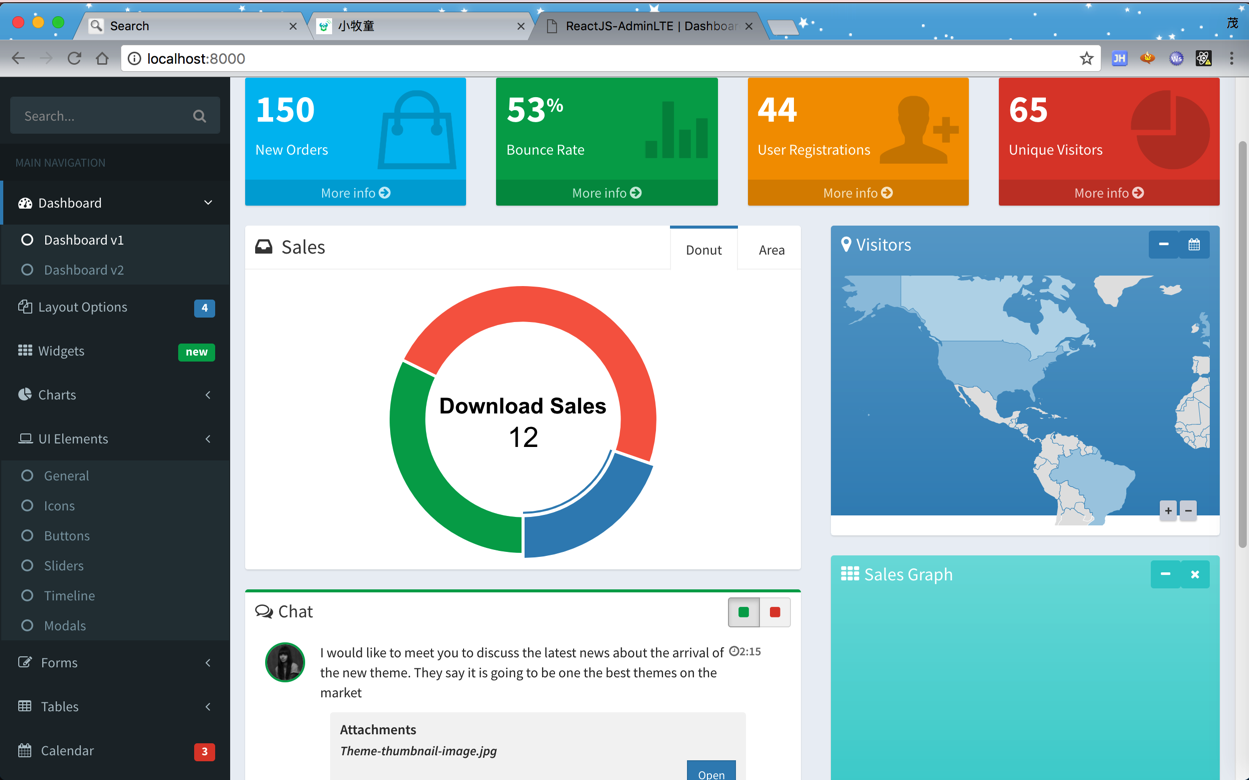Go to browser home page icon
The height and width of the screenshot is (781, 1249).
coord(102,59)
